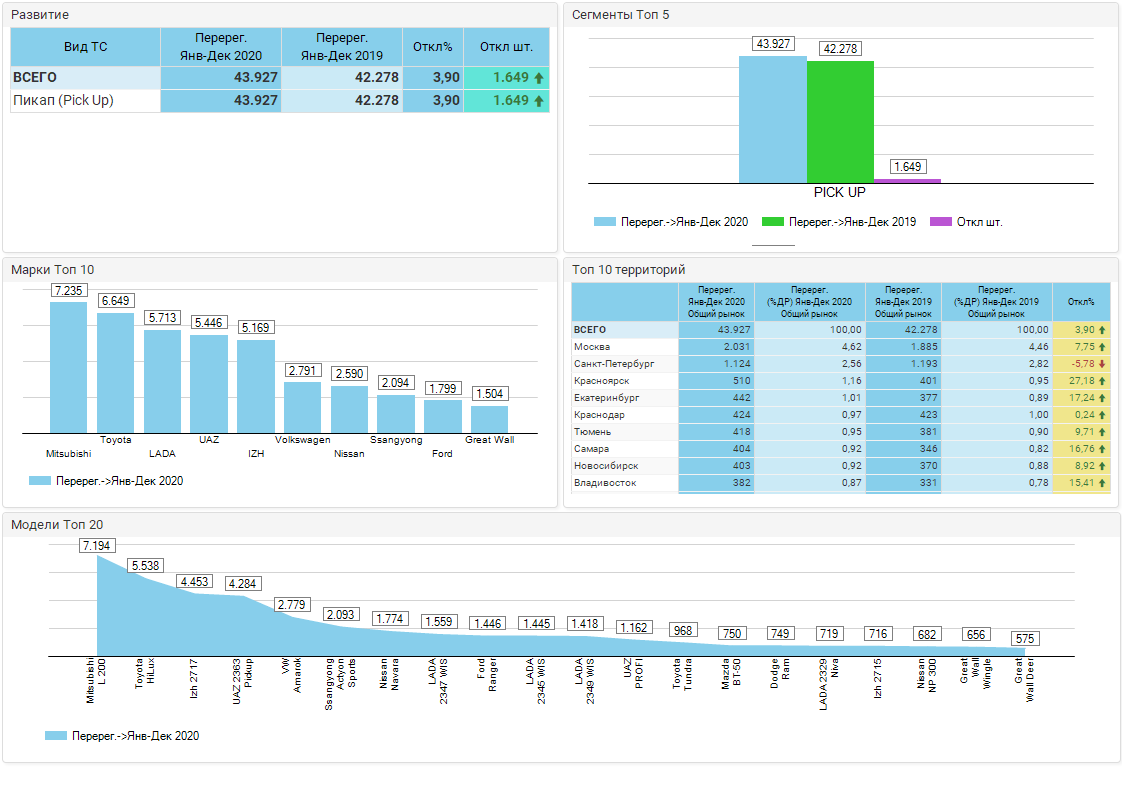The height and width of the screenshot is (793, 1122).
Task: Click the green arrow in the Самара row
Action: point(1102,449)
